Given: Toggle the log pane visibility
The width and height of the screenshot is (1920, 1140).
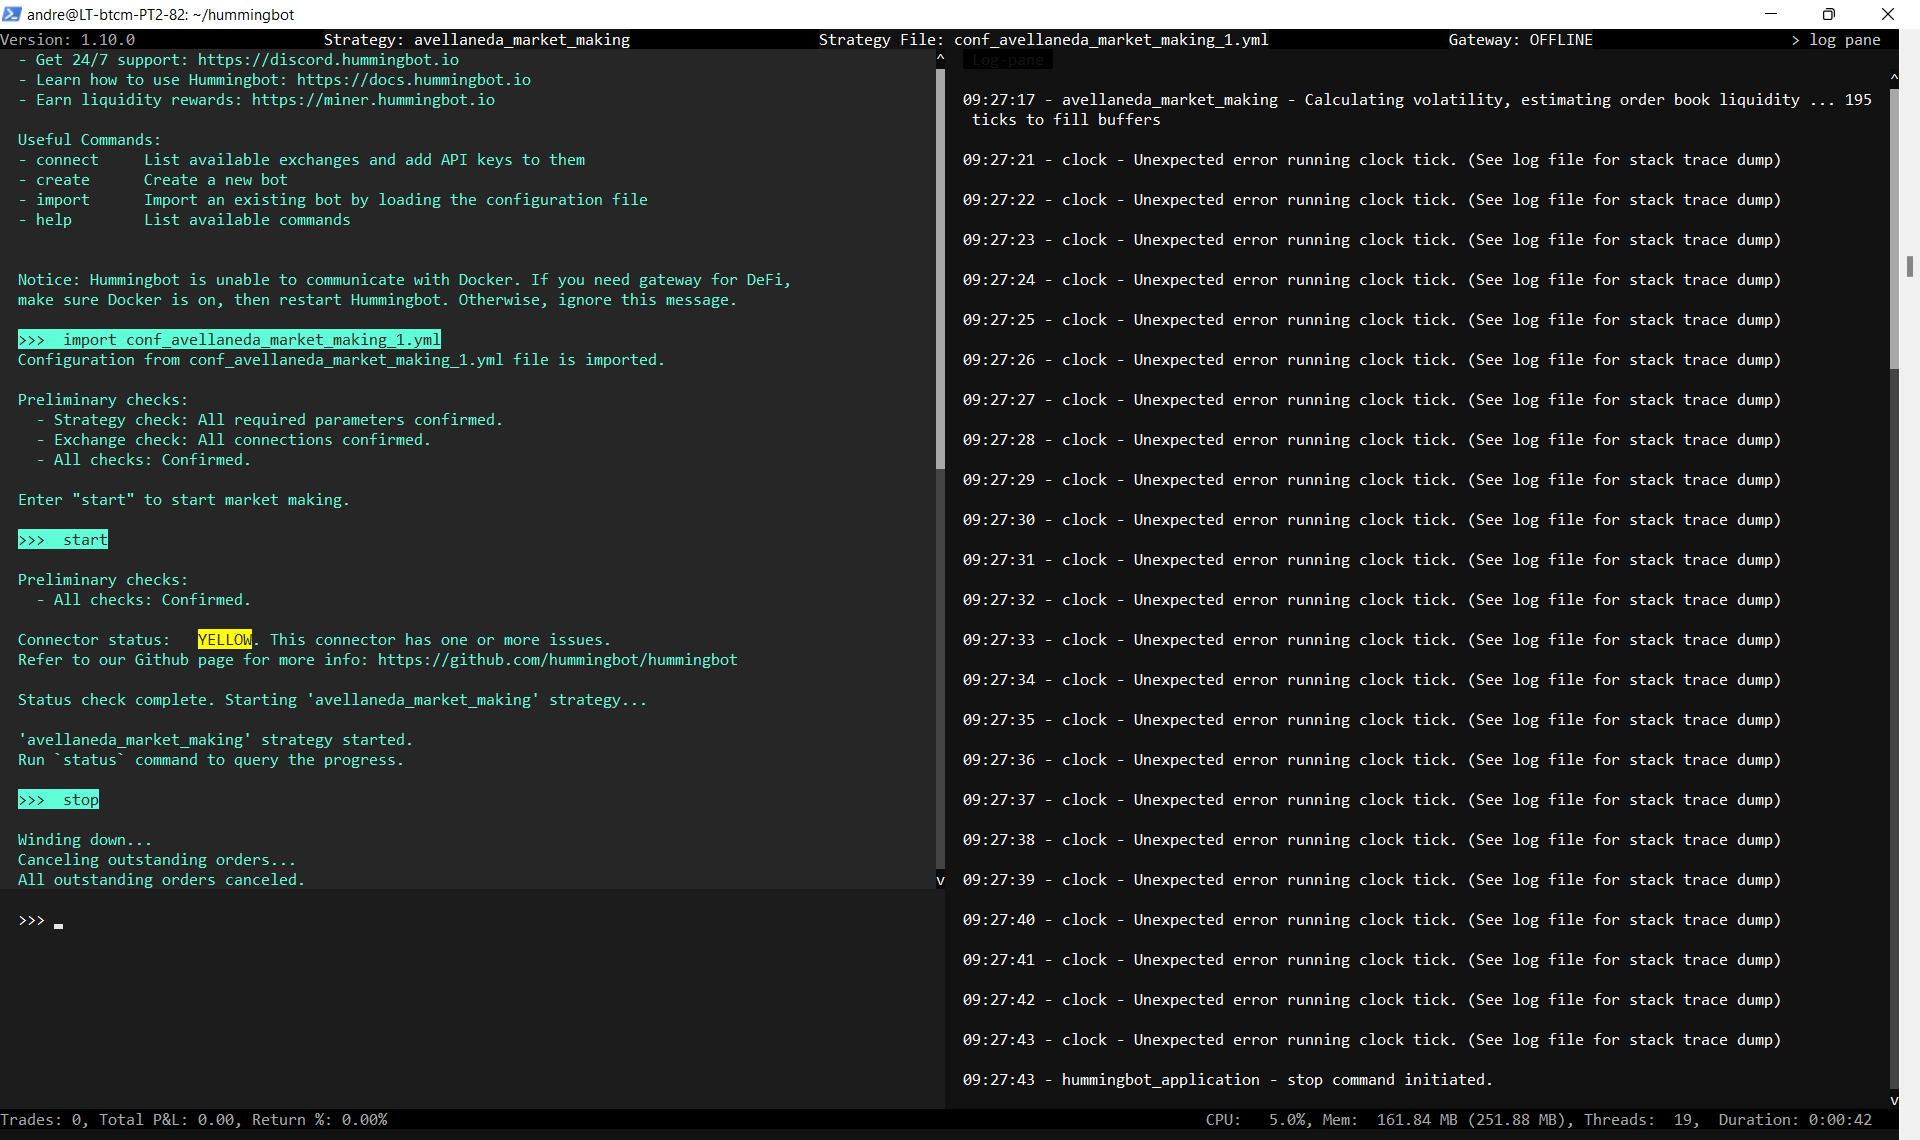Looking at the screenshot, I should coord(1840,39).
